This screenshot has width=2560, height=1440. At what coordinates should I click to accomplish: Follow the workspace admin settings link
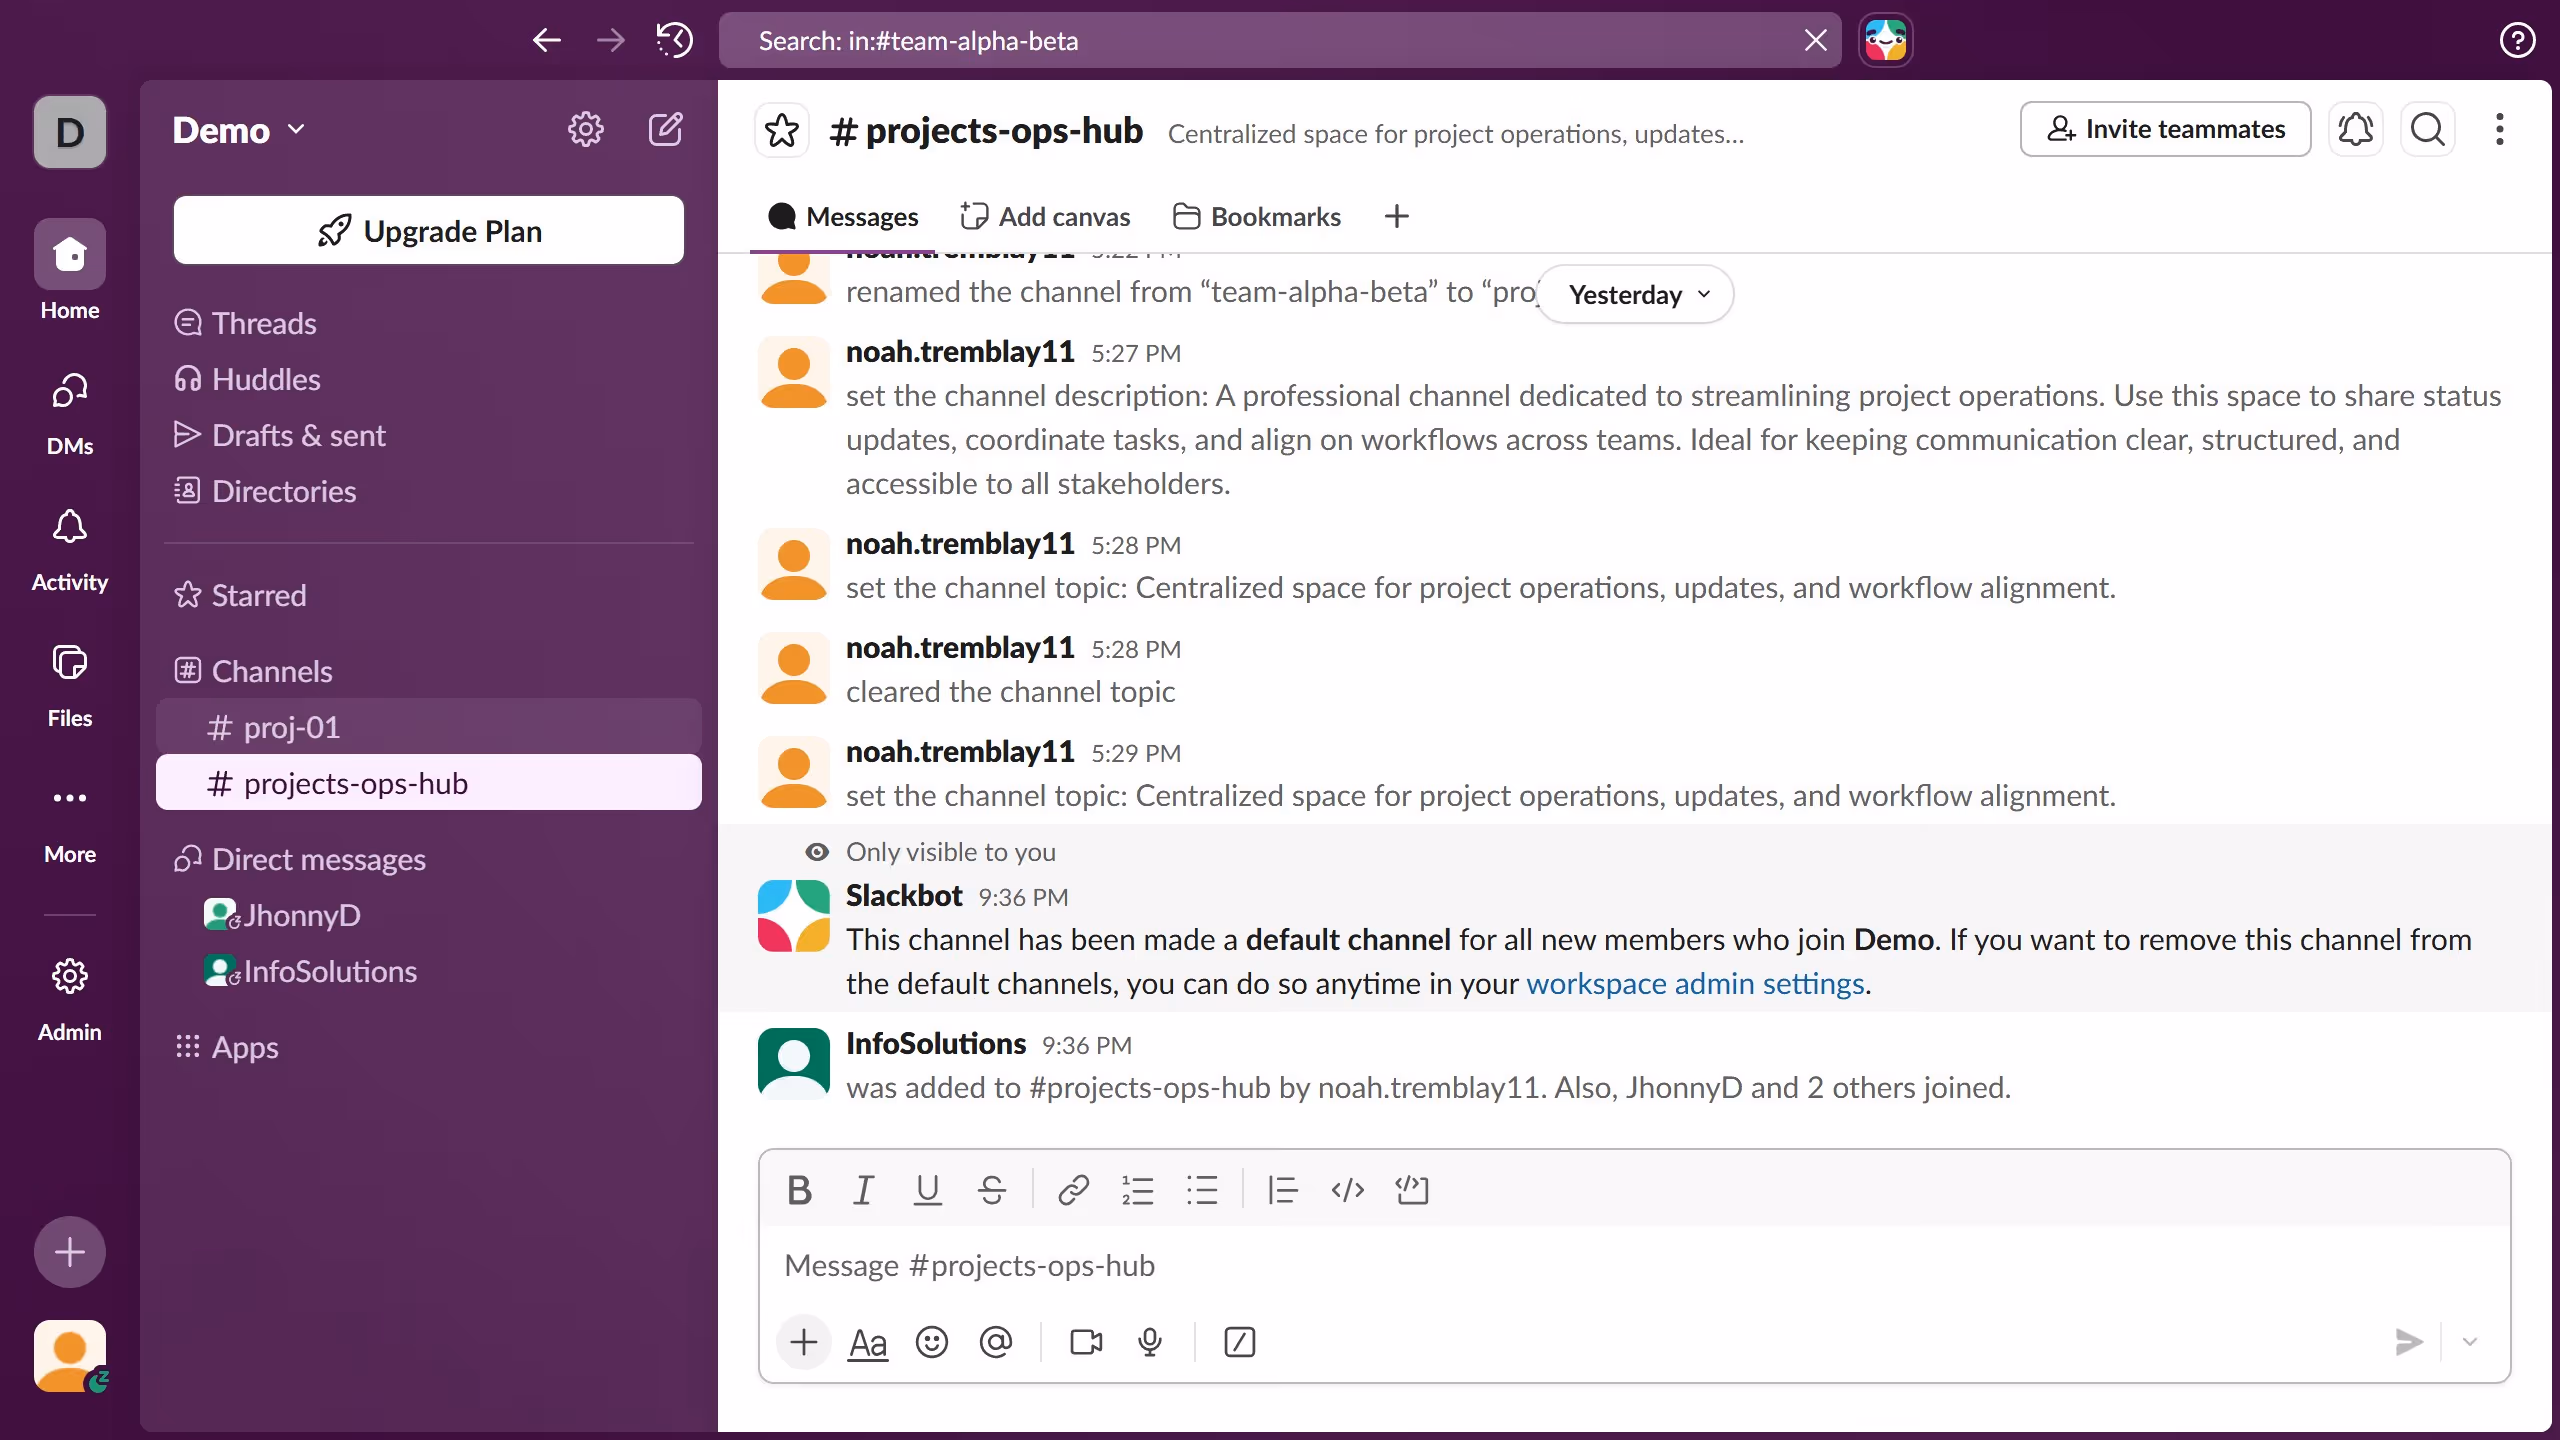click(x=1695, y=984)
